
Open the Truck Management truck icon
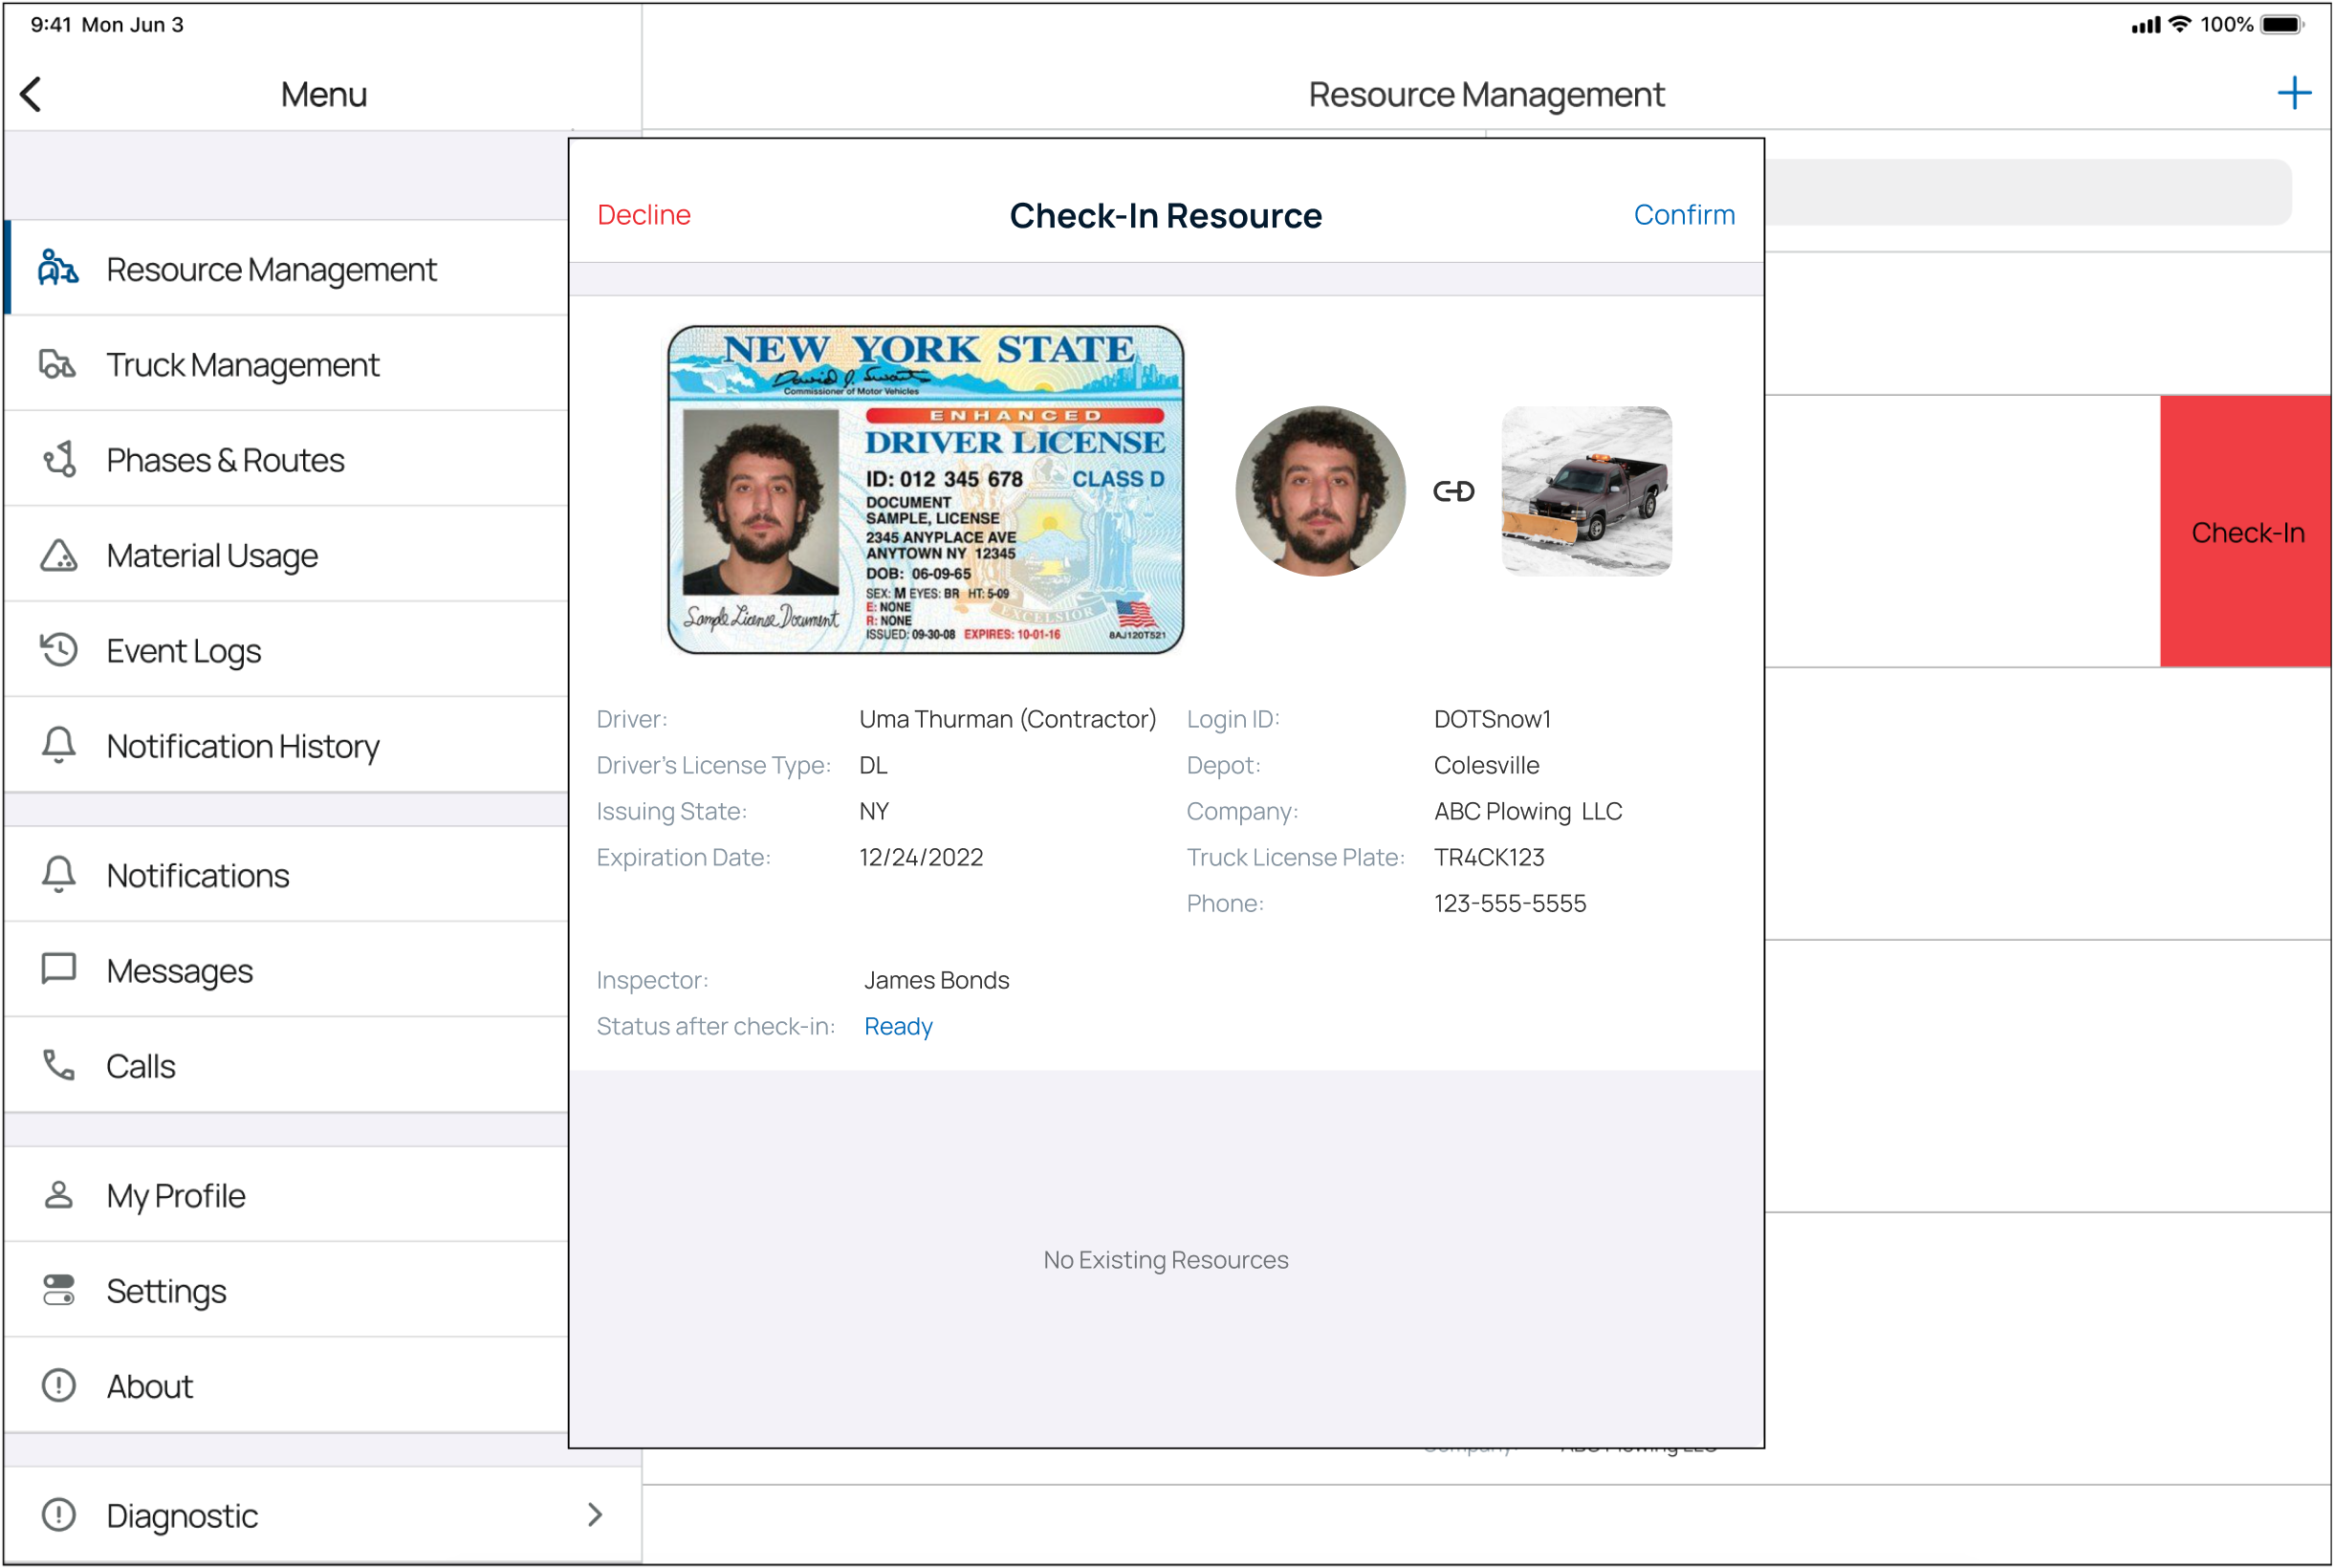click(x=58, y=365)
